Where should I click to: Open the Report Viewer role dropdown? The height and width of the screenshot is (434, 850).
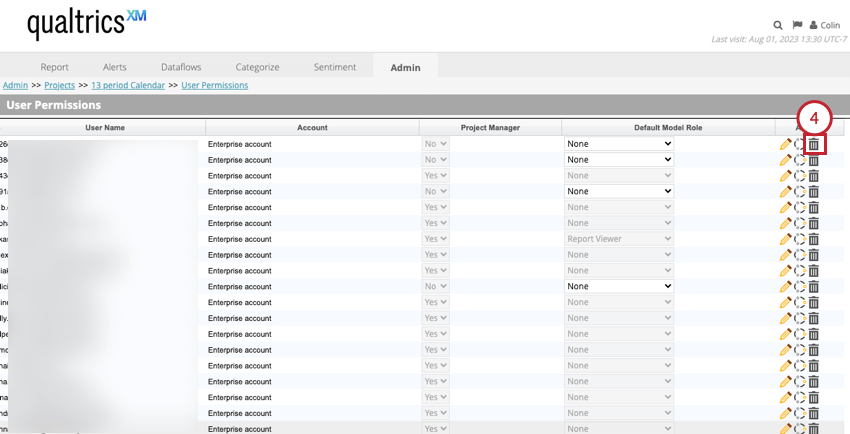click(619, 239)
